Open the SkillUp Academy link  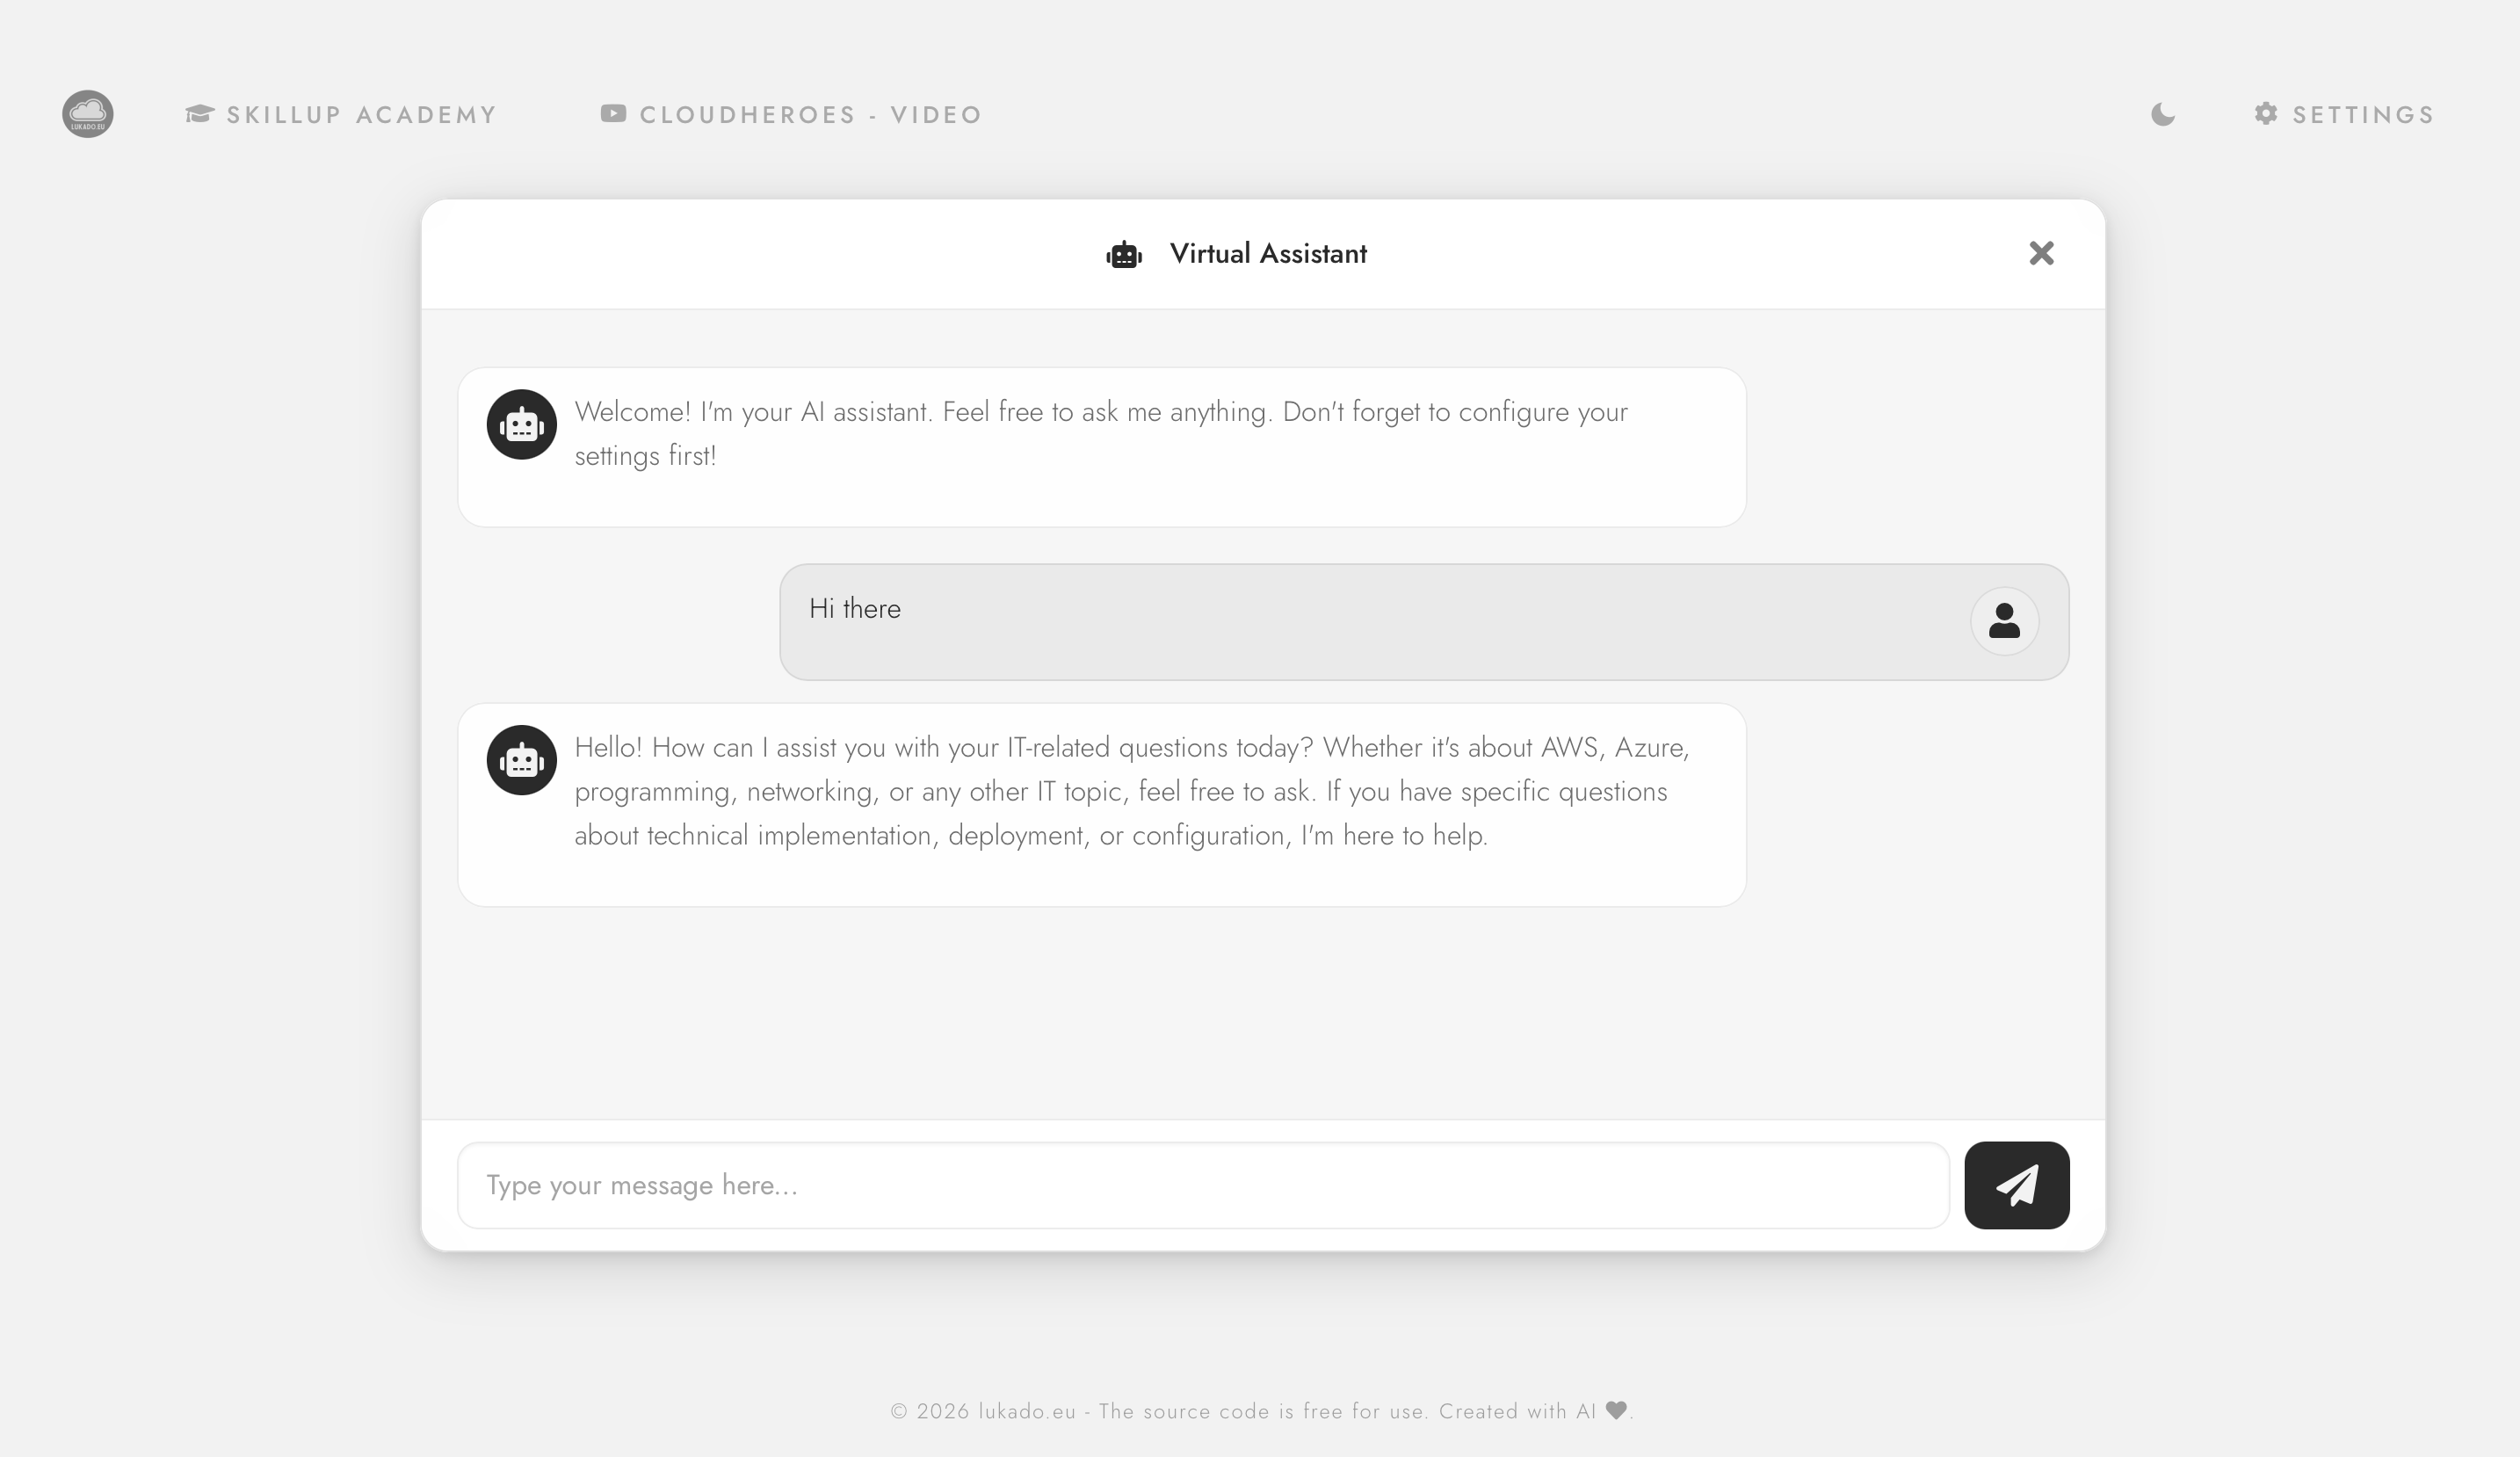pos(361,115)
